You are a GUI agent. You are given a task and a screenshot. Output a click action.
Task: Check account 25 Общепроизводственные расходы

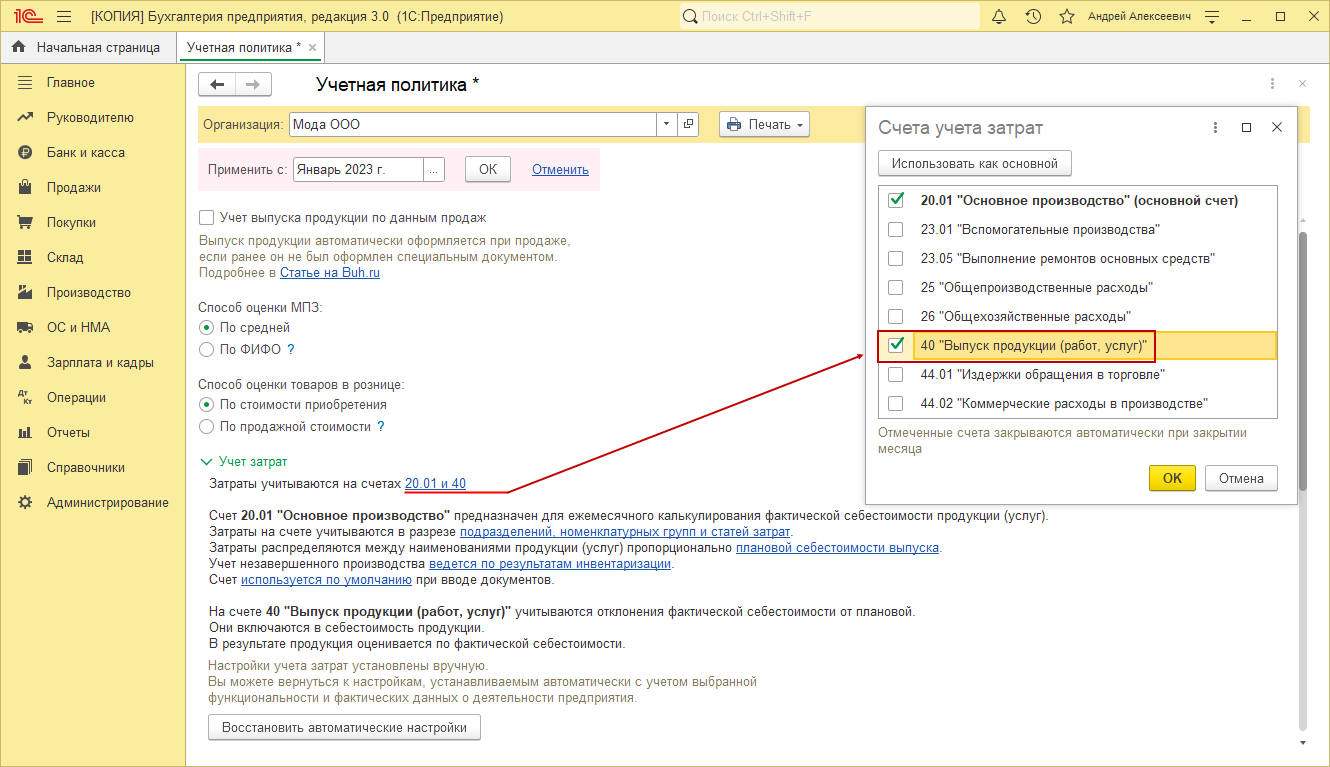click(x=896, y=287)
